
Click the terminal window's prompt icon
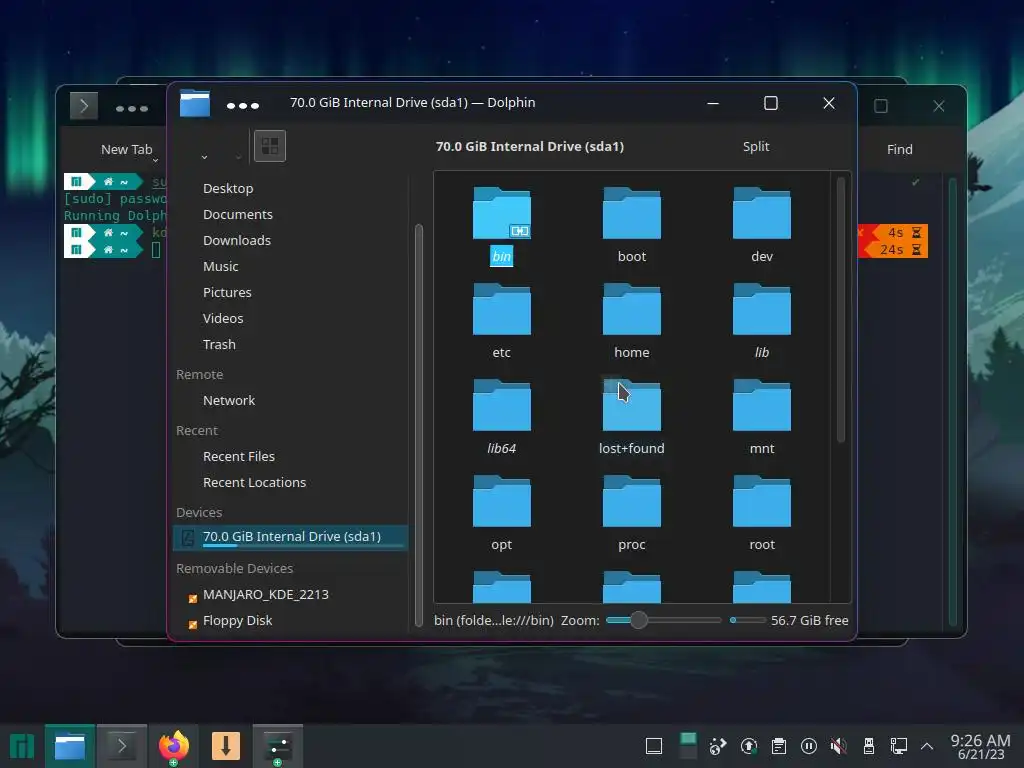(84, 106)
